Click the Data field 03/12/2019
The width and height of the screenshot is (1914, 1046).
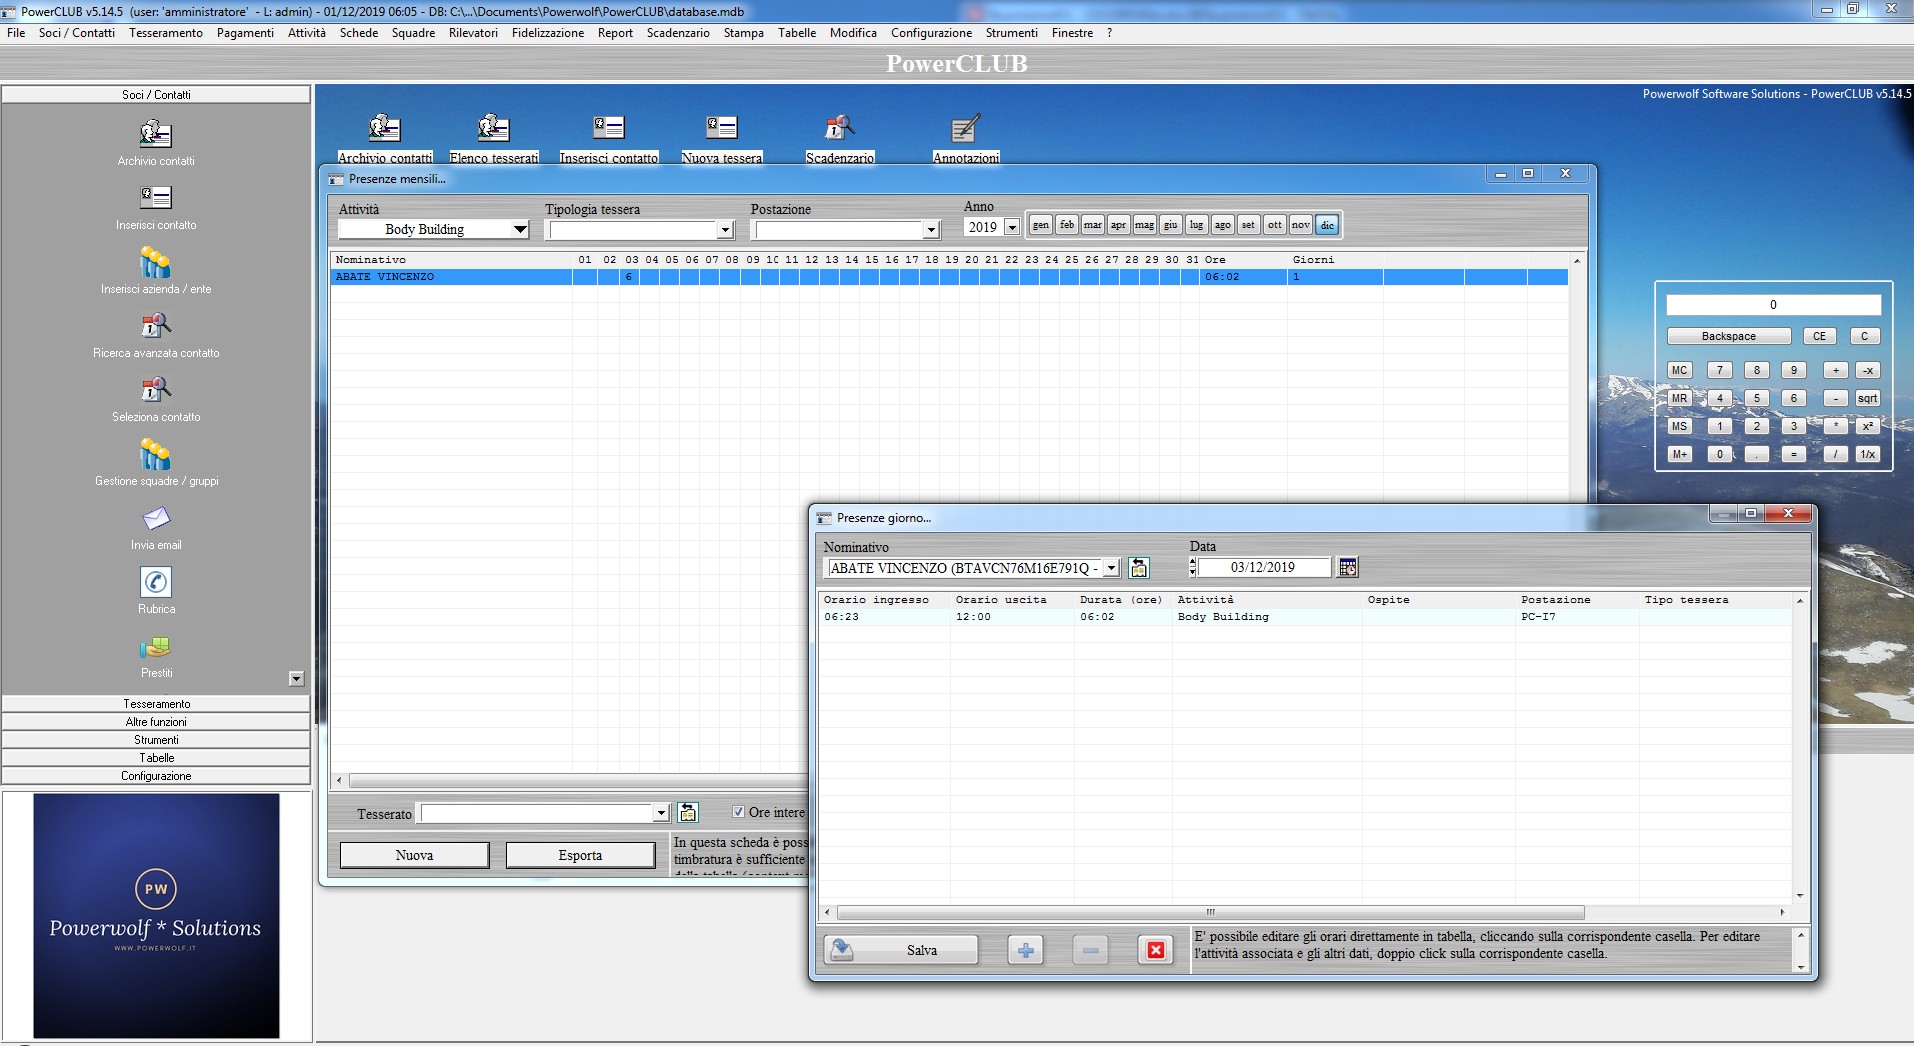pyautogui.click(x=1264, y=567)
